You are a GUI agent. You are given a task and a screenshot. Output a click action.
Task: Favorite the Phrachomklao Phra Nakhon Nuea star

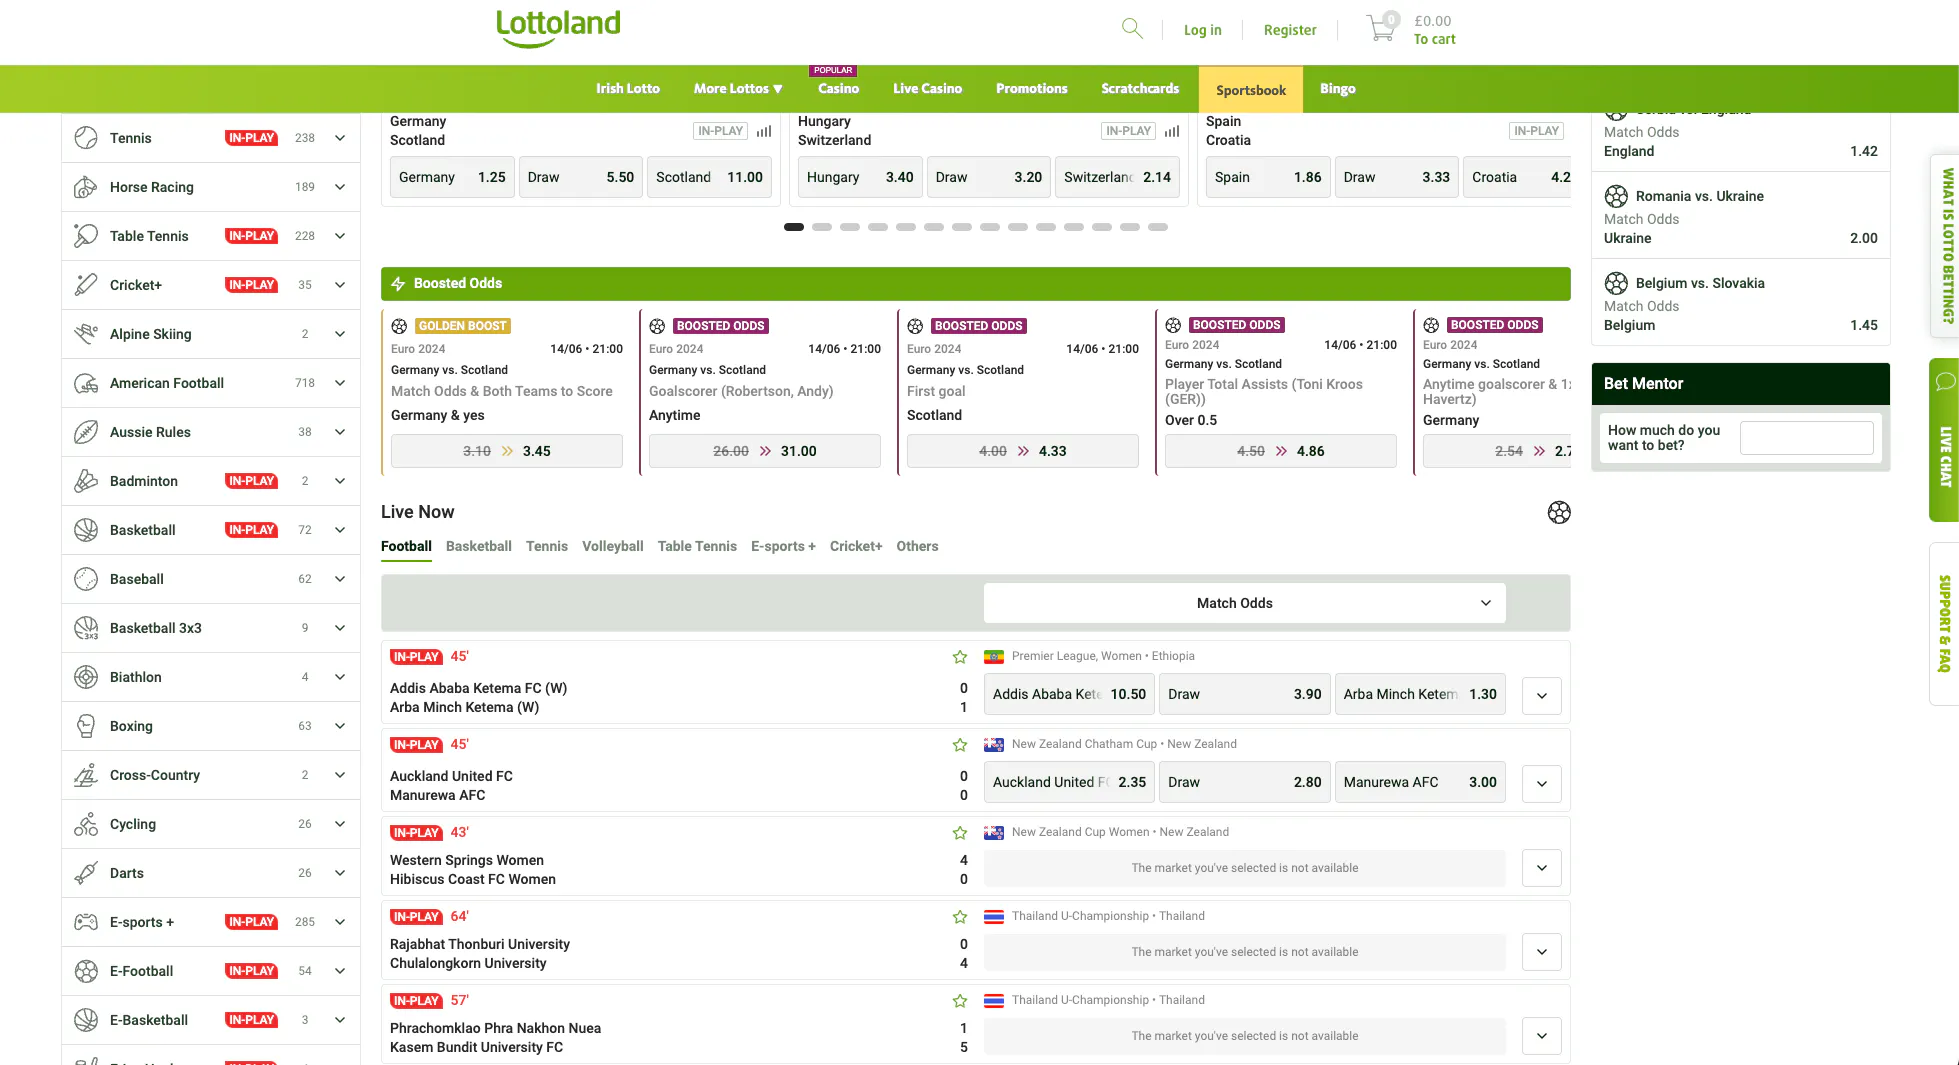pos(960,1001)
